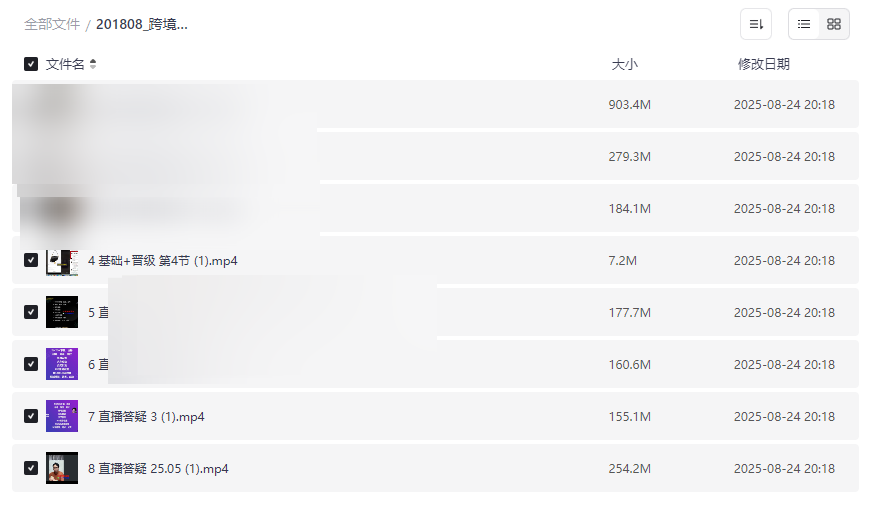The height and width of the screenshot is (514, 874).
Task: Click thumbnail of 8 直播答疑 25.05 video
Action: (62, 468)
